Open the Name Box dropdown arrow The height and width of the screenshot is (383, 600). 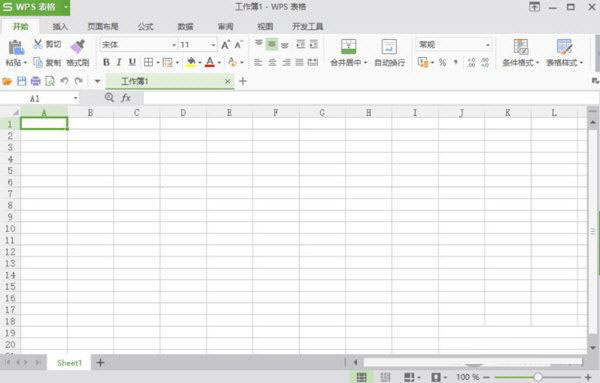[75, 98]
